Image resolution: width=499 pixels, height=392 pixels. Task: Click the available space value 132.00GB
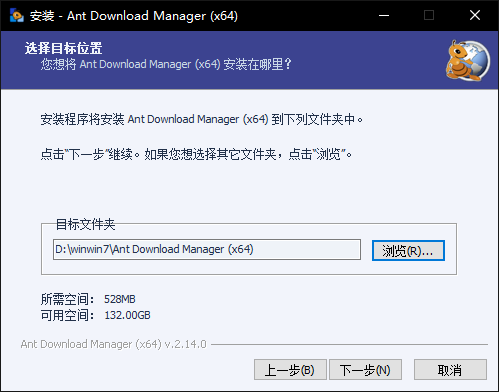click(127, 315)
